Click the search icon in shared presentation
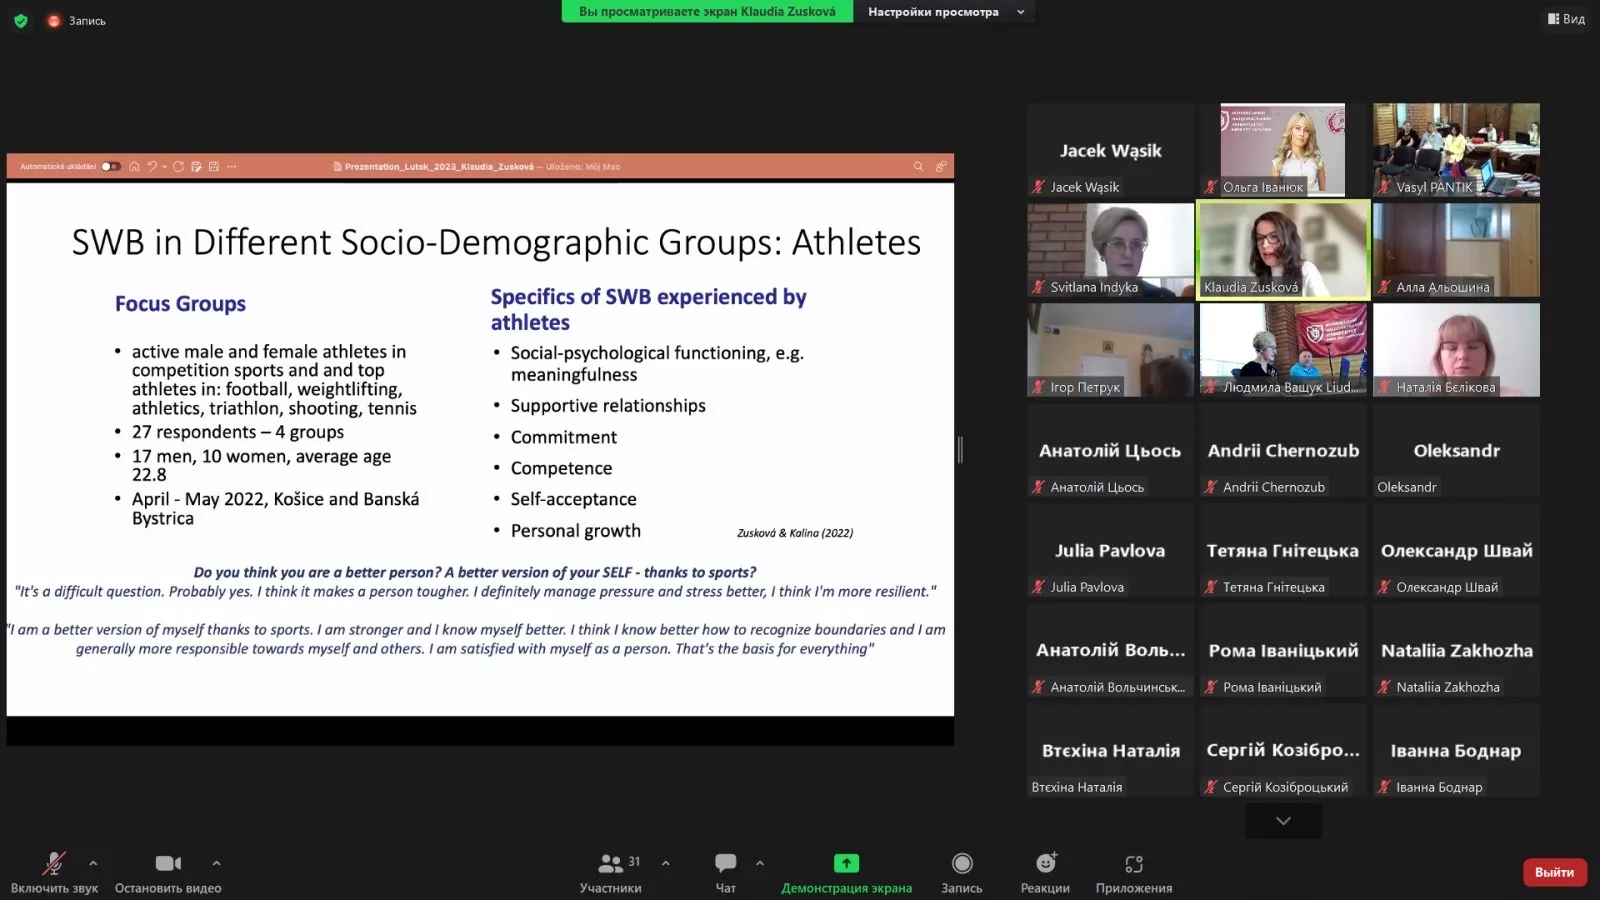The image size is (1600, 900). [x=918, y=167]
